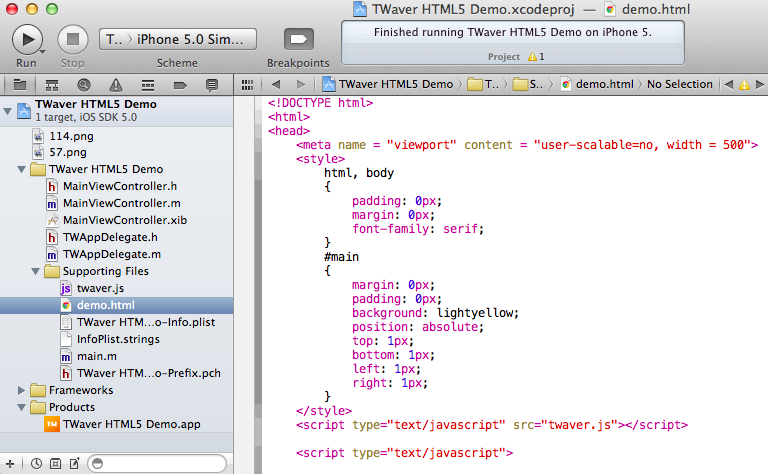
Task: Open the Search navigator
Action: [x=84, y=85]
